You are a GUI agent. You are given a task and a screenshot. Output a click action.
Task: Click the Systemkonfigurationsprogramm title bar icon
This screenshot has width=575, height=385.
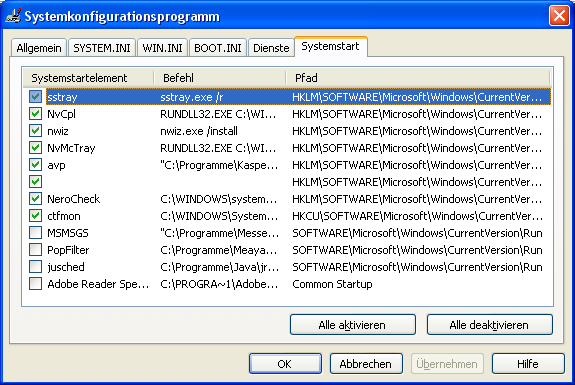(x=14, y=16)
